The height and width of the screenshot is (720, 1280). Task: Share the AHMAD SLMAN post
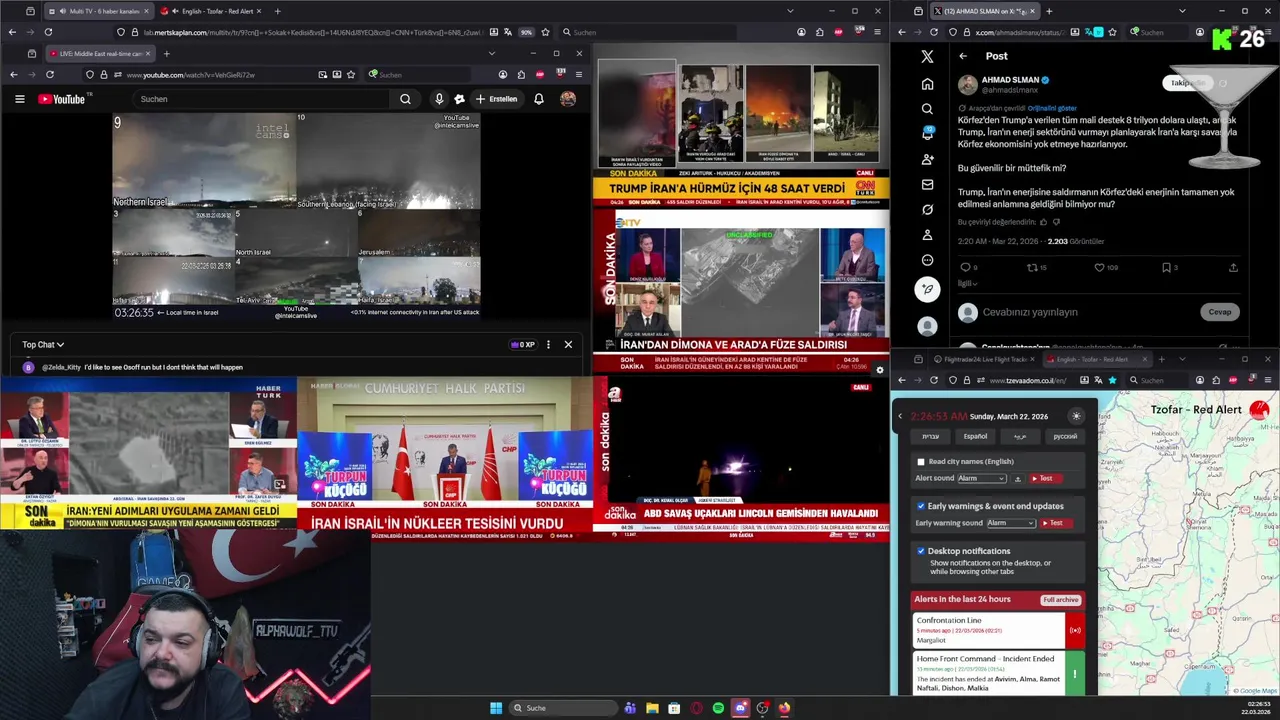click(1233, 267)
